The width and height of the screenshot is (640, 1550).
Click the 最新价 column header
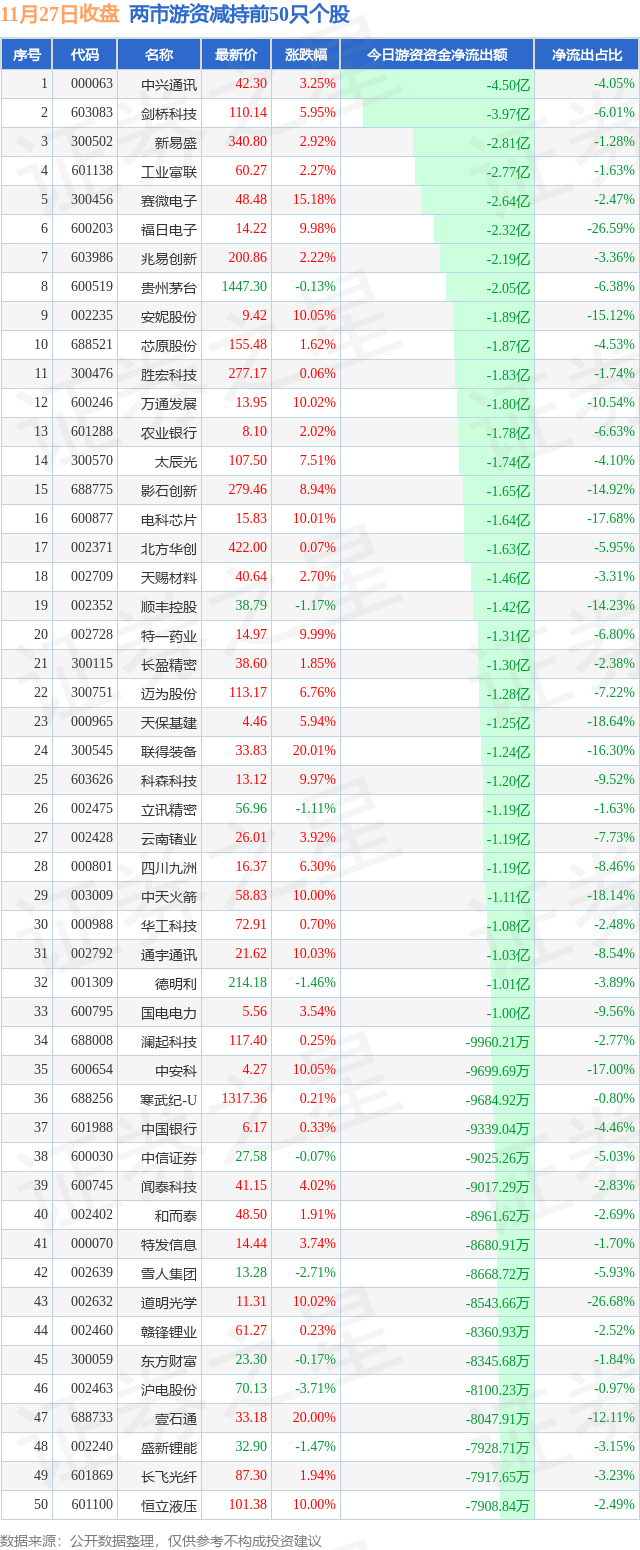point(236,55)
